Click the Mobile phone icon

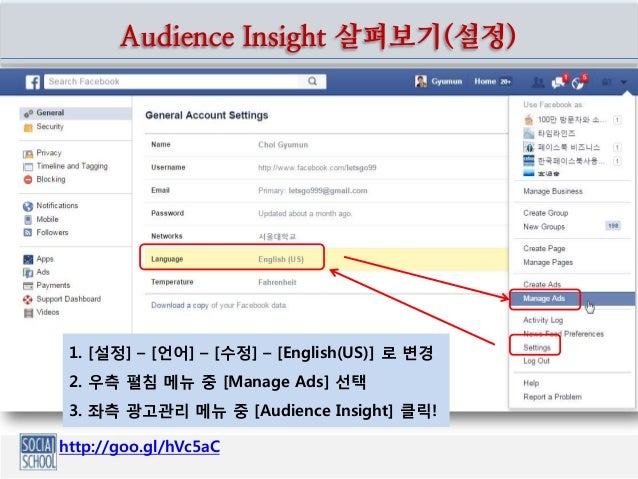[x=28, y=220]
